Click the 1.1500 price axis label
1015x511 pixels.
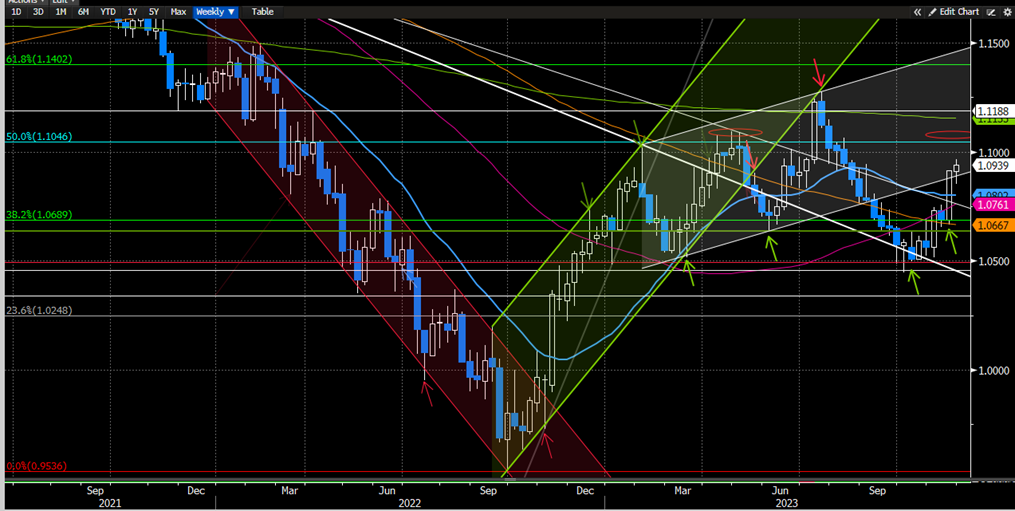pos(993,43)
